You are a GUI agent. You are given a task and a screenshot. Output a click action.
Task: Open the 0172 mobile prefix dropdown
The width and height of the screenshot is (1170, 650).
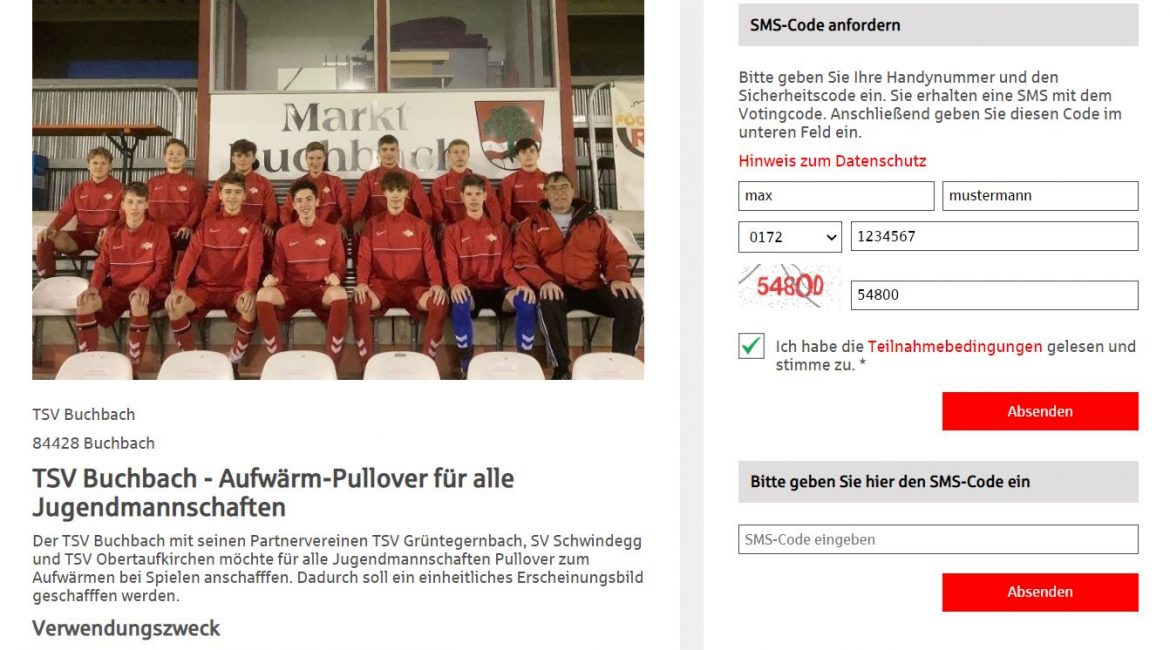pyautogui.click(x=790, y=237)
